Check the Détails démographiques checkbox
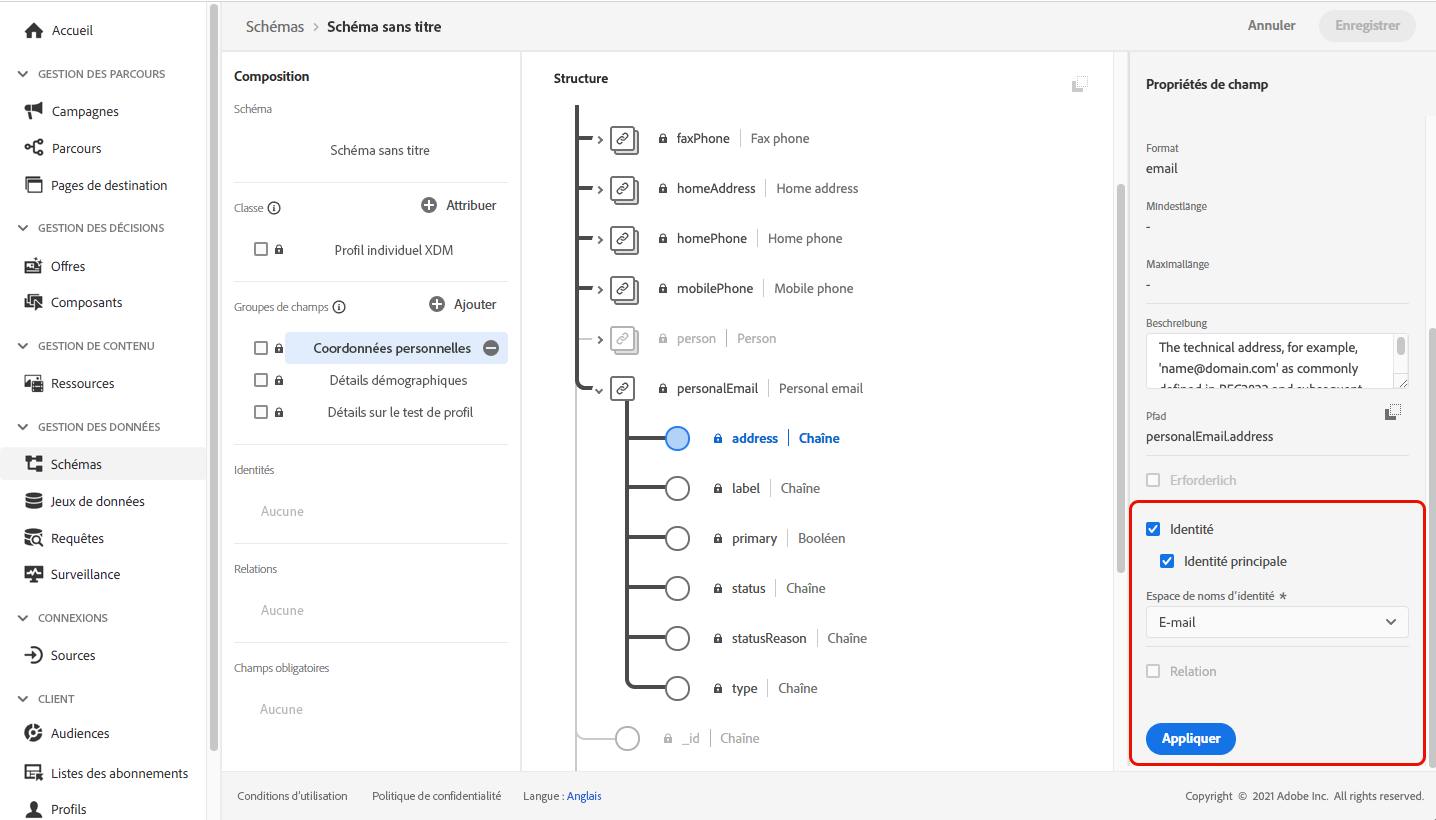Viewport: 1436px width, 820px height. (261, 380)
